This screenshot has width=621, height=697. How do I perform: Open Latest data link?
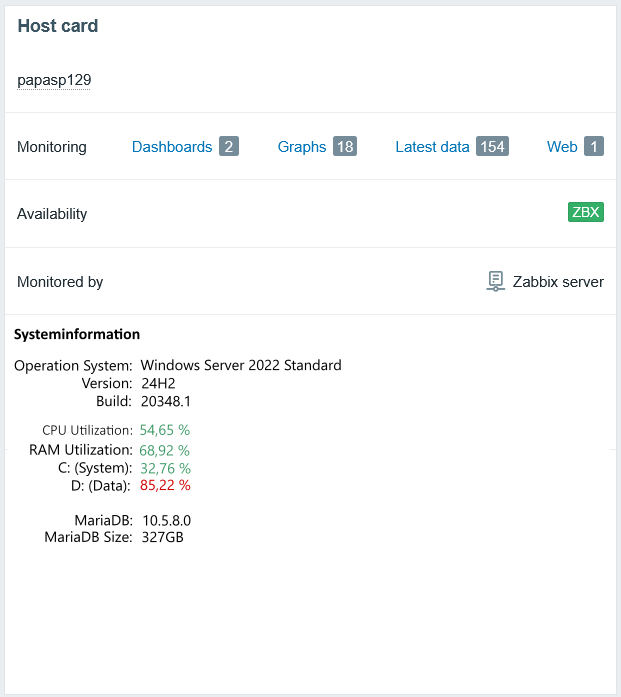tap(432, 147)
